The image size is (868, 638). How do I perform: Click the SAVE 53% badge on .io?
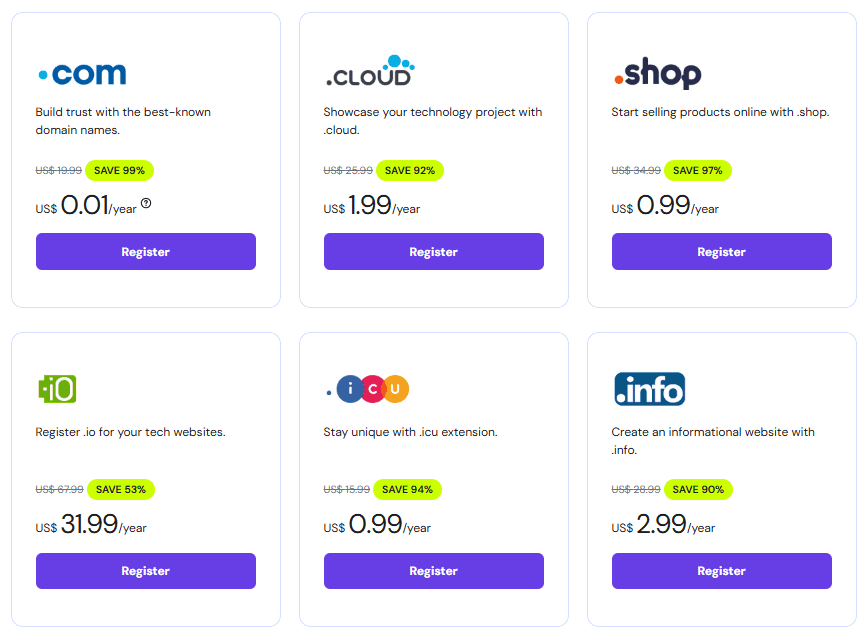tap(121, 489)
